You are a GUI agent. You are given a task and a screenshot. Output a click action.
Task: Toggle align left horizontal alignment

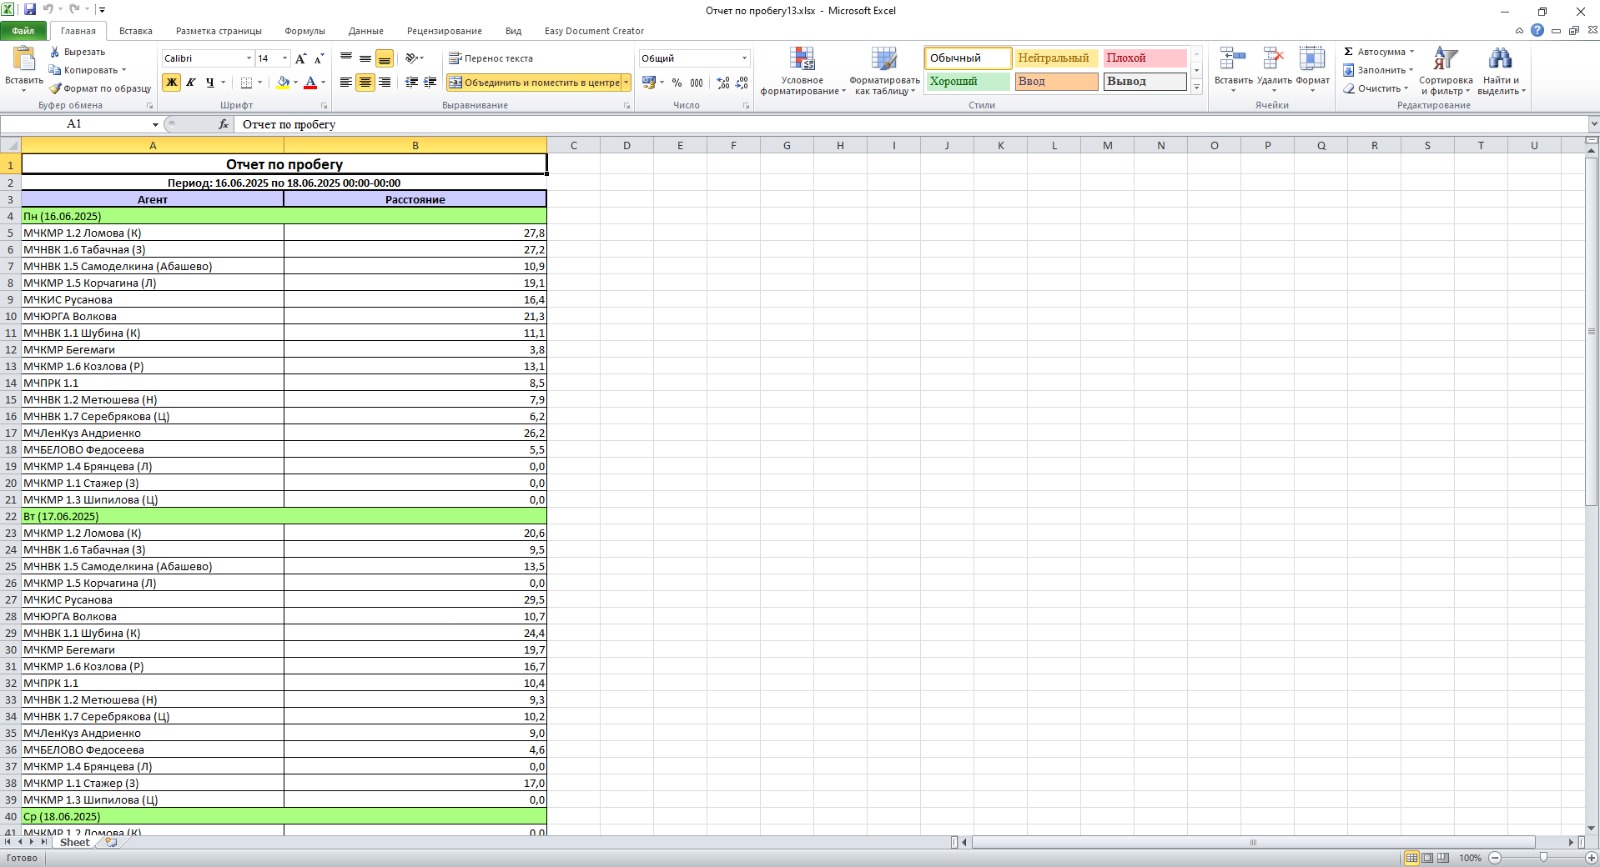346,83
